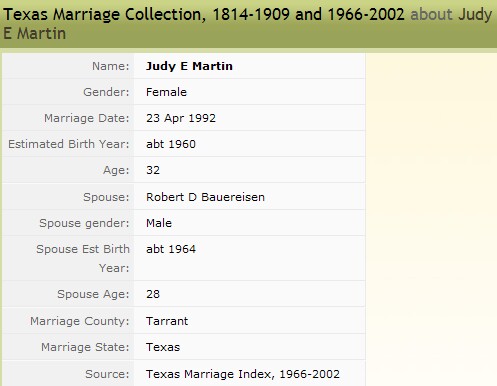
Task: Click the marriage date 23 Apr 1992
Action: pos(181,118)
